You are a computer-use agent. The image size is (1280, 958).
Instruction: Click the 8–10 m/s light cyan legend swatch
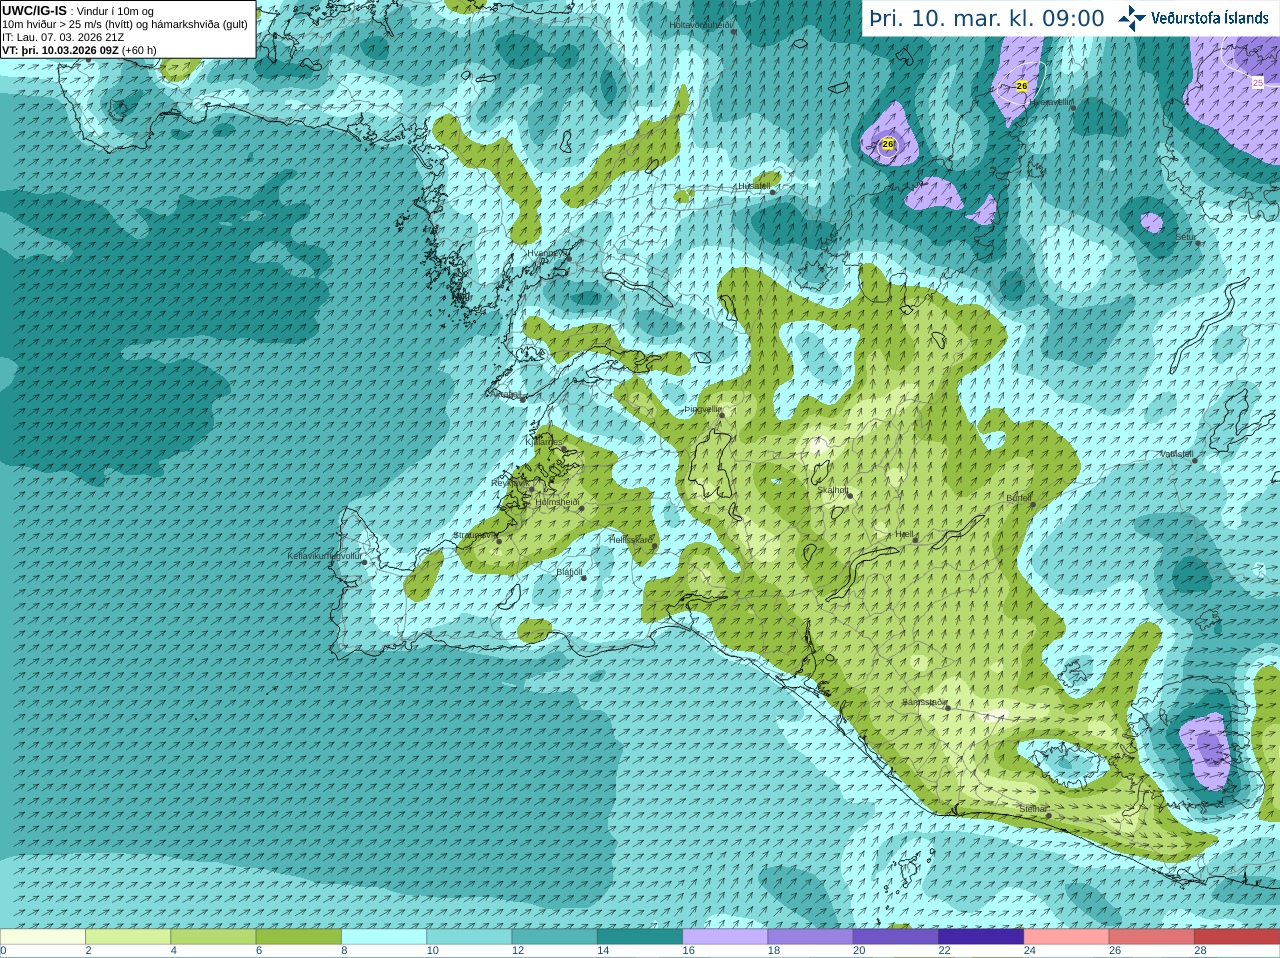pyautogui.click(x=384, y=937)
